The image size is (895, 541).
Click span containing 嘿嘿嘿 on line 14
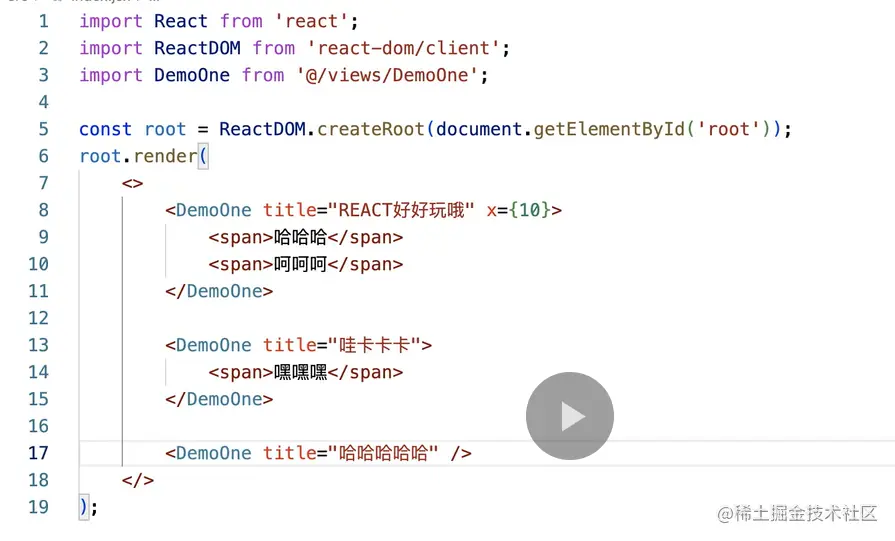[306, 373]
